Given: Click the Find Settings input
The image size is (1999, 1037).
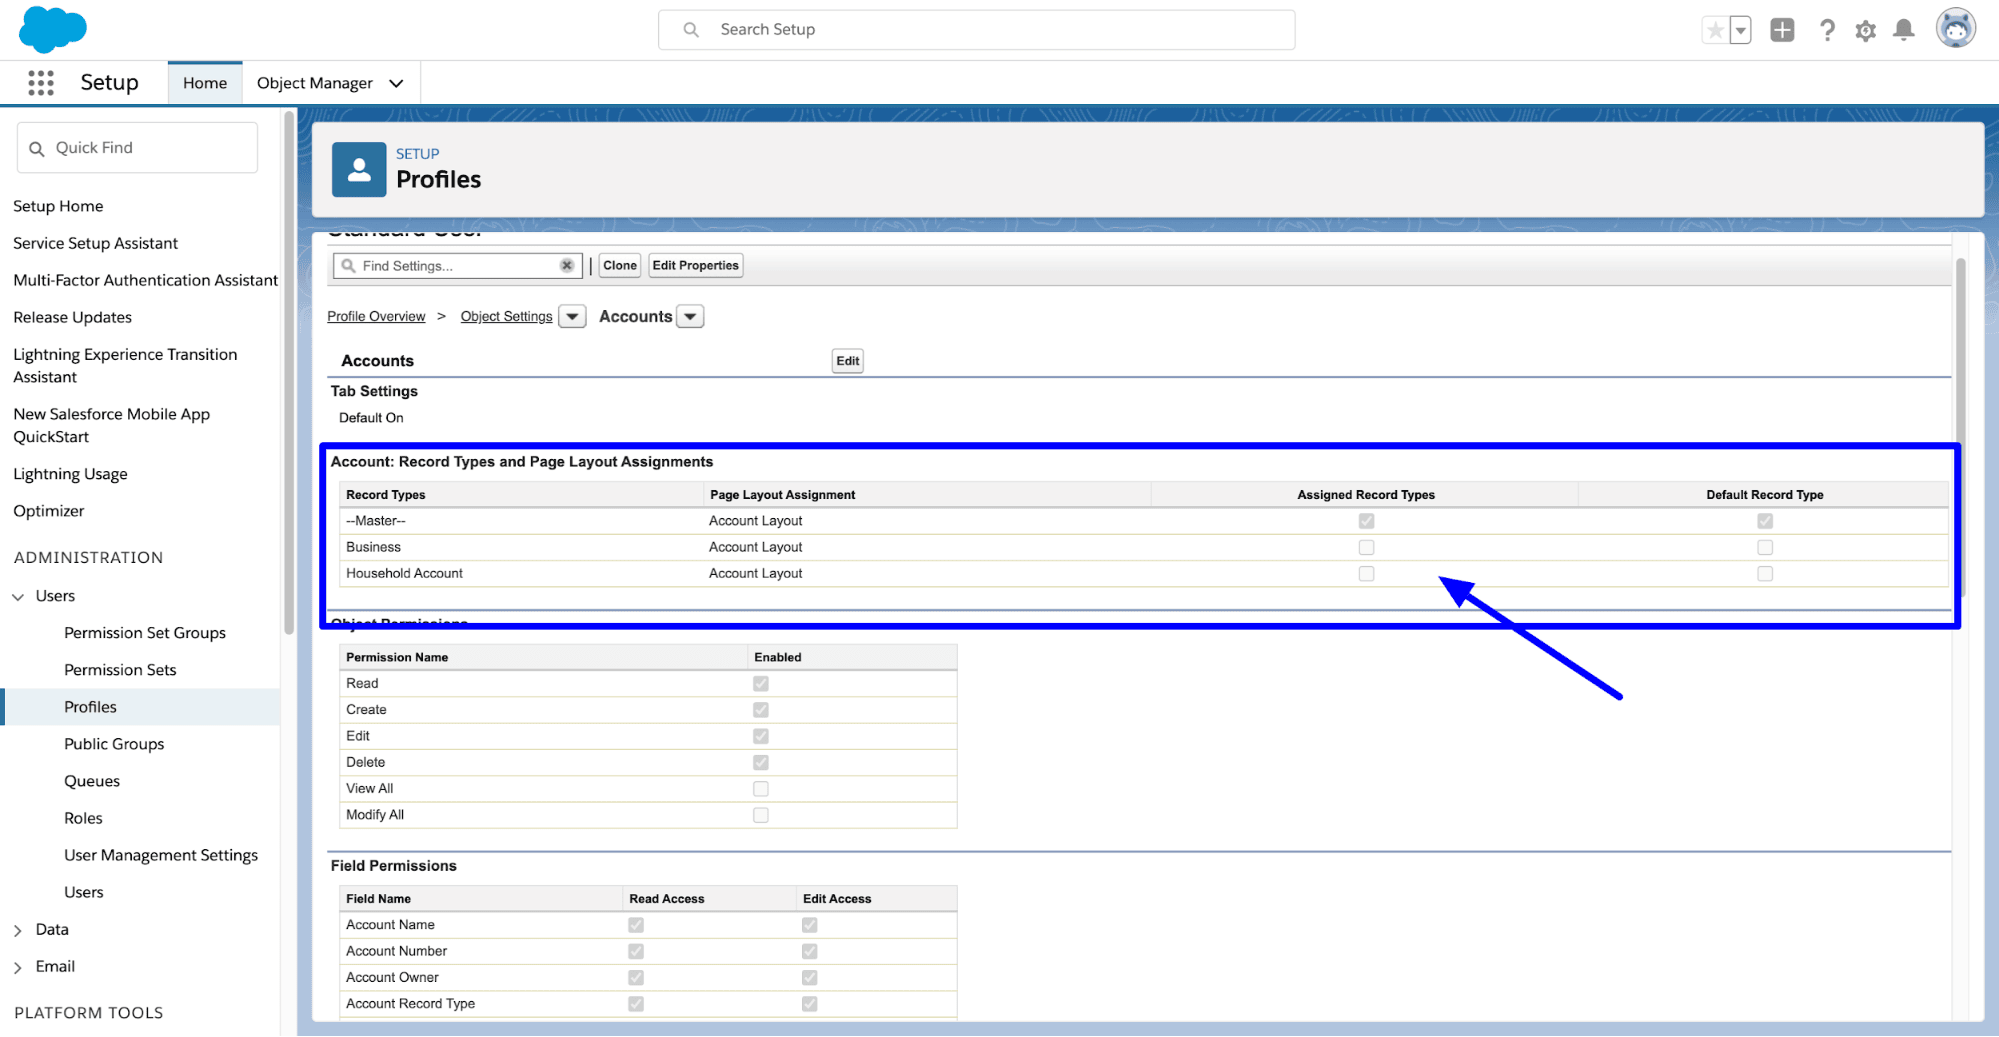Looking at the screenshot, I should 458,265.
